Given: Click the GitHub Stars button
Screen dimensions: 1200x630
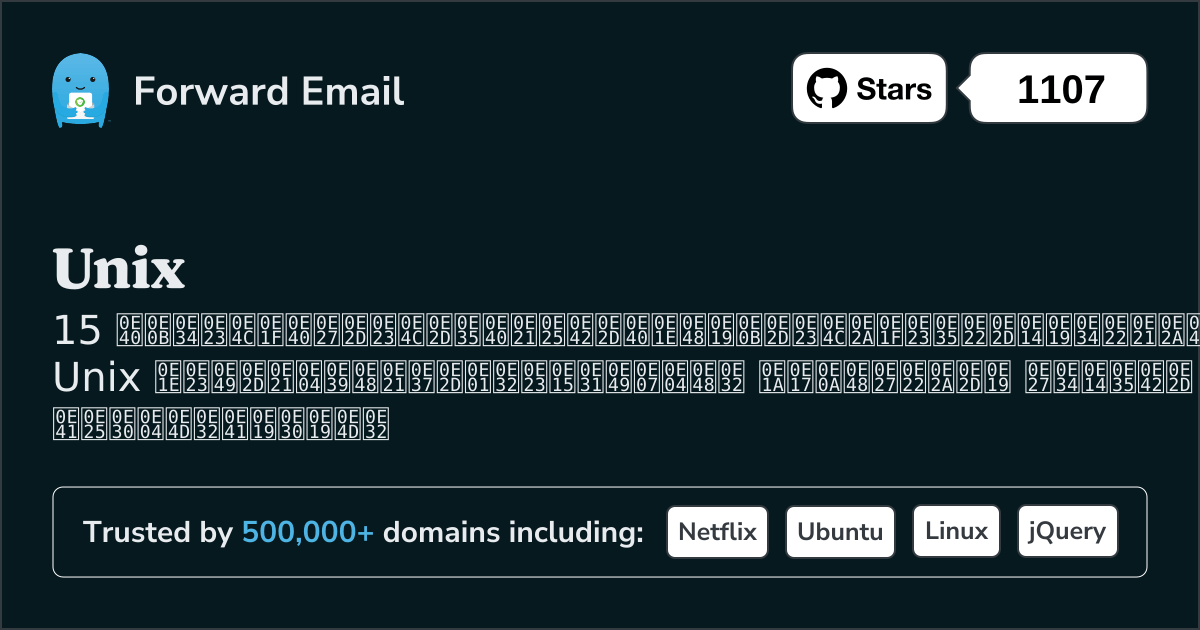Looking at the screenshot, I should tap(869, 88).
